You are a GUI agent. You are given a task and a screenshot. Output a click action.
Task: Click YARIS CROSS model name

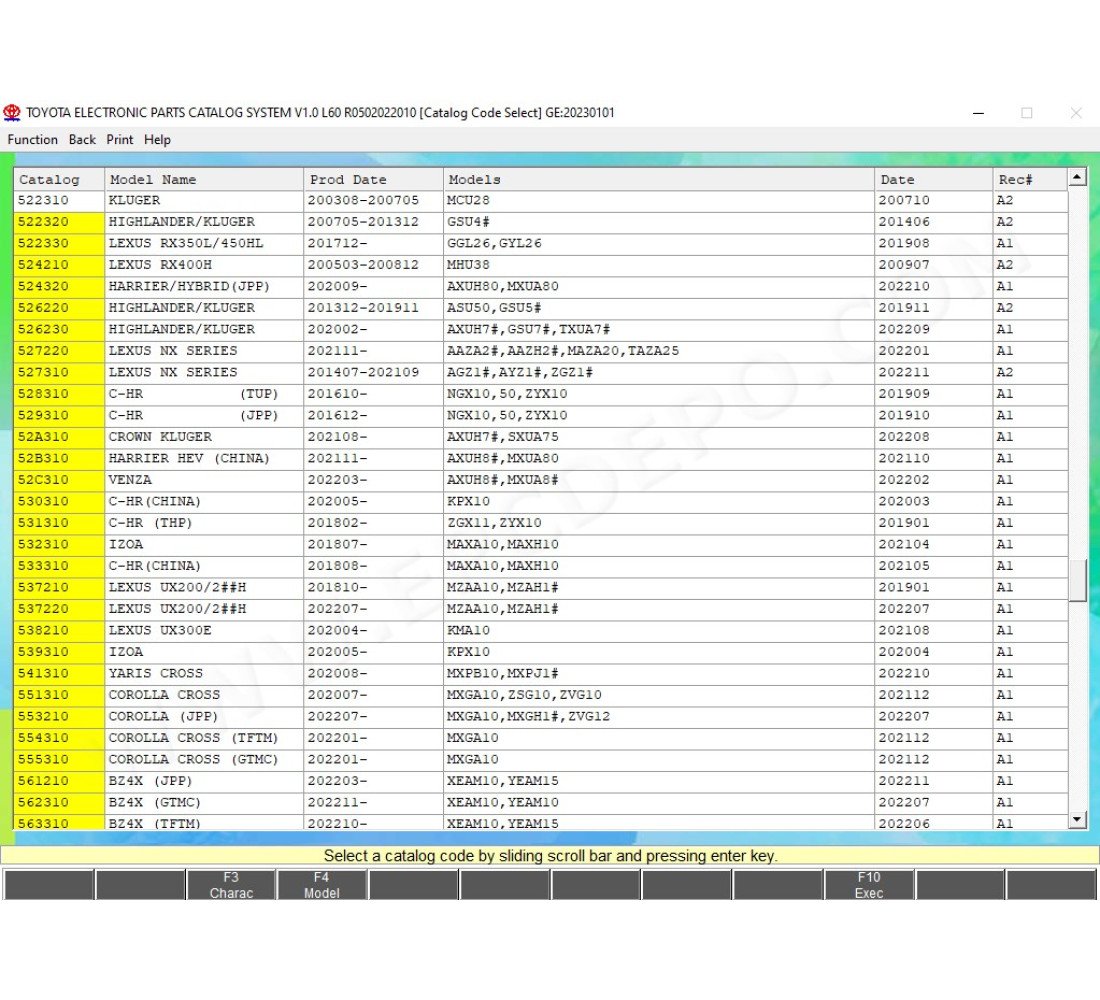pyautogui.click(x=156, y=674)
